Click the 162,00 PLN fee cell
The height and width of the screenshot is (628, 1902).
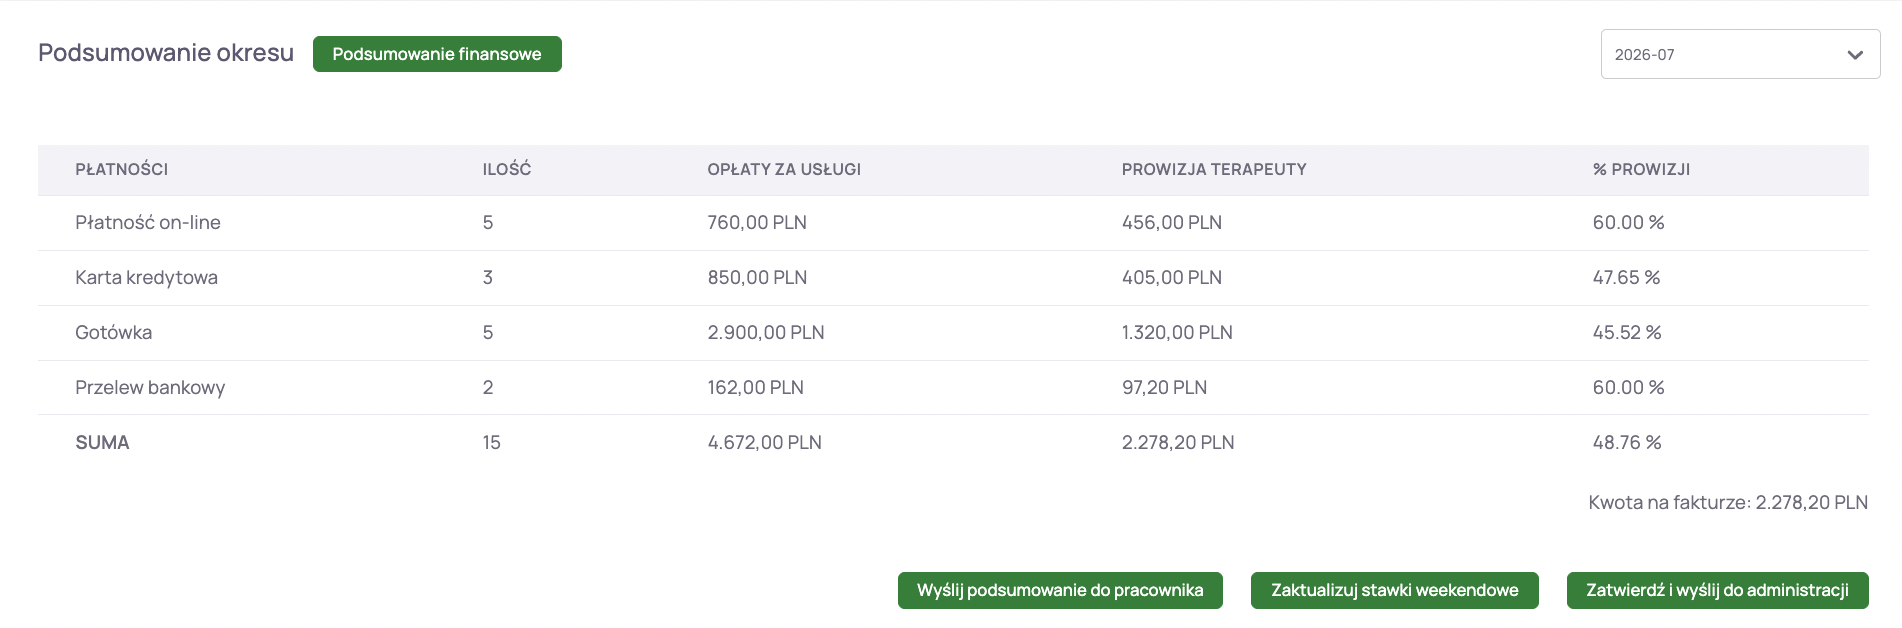pyautogui.click(x=756, y=388)
